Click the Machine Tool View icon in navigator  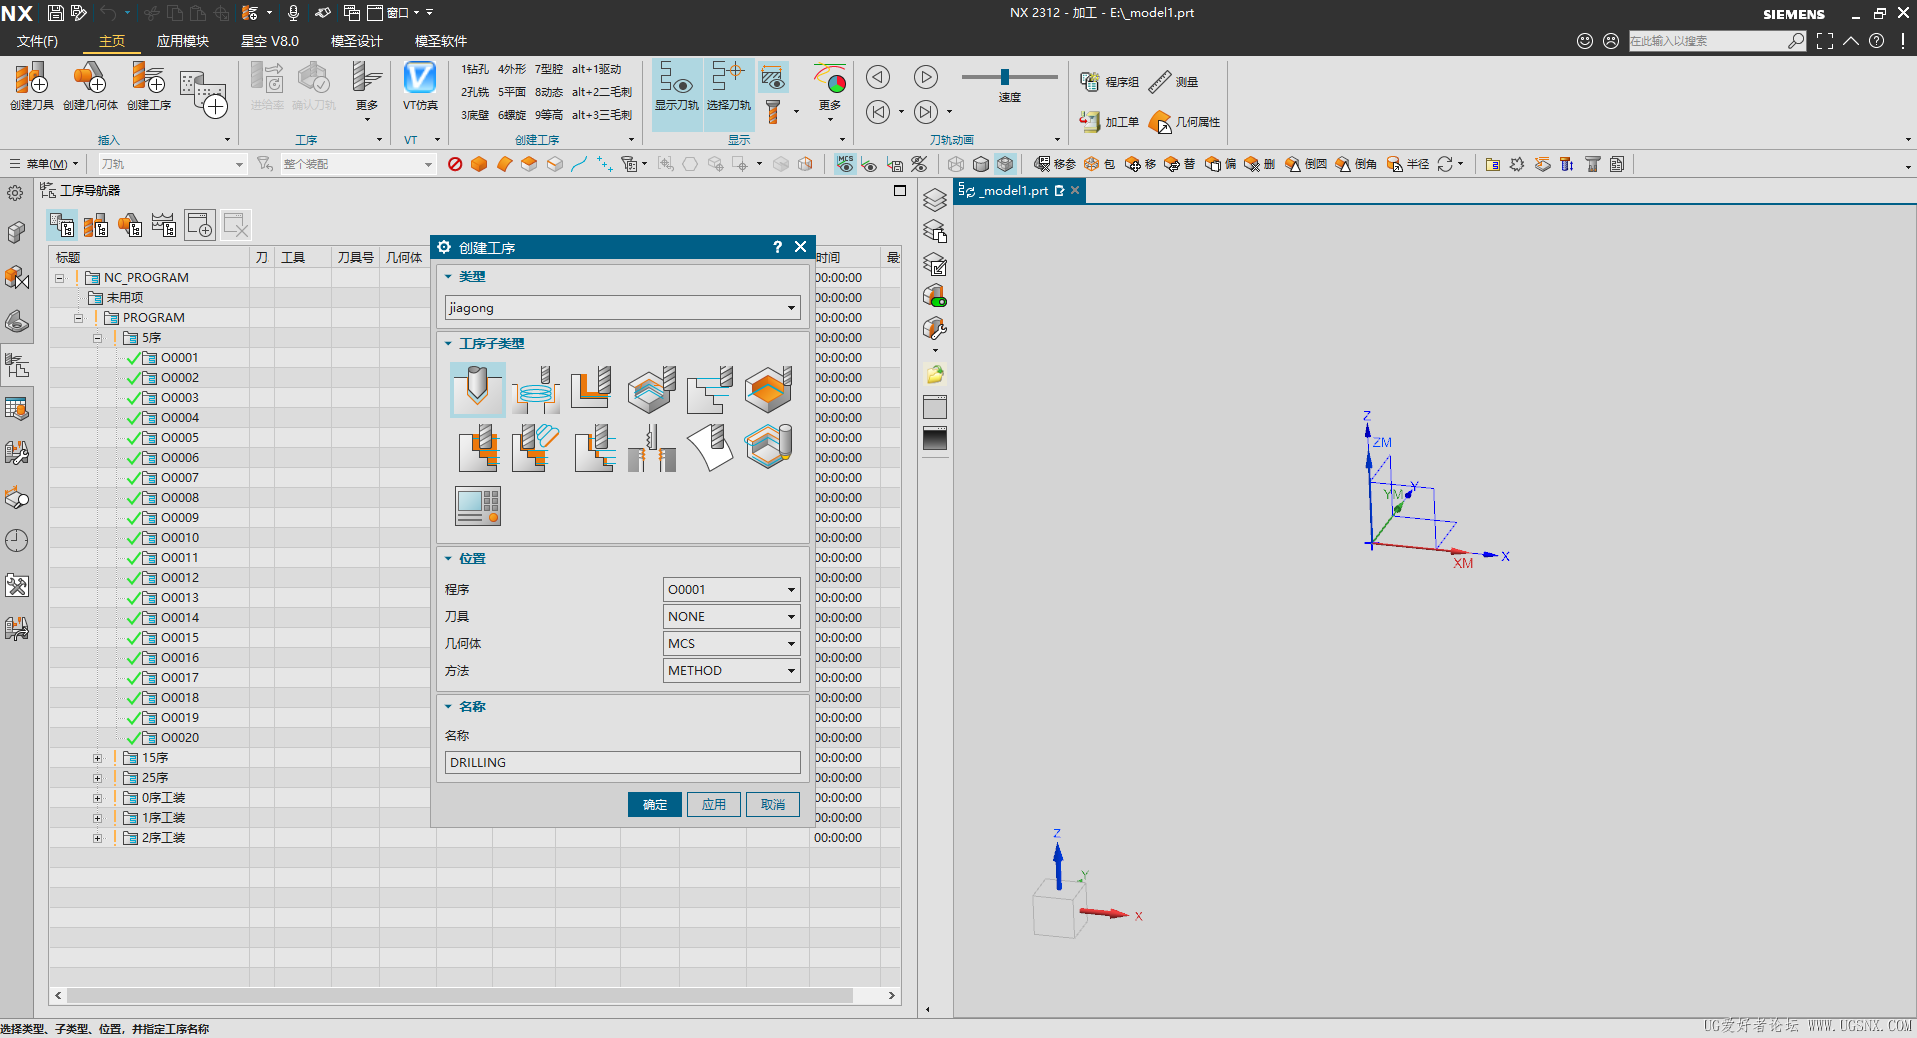pyautogui.click(x=96, y=225)
